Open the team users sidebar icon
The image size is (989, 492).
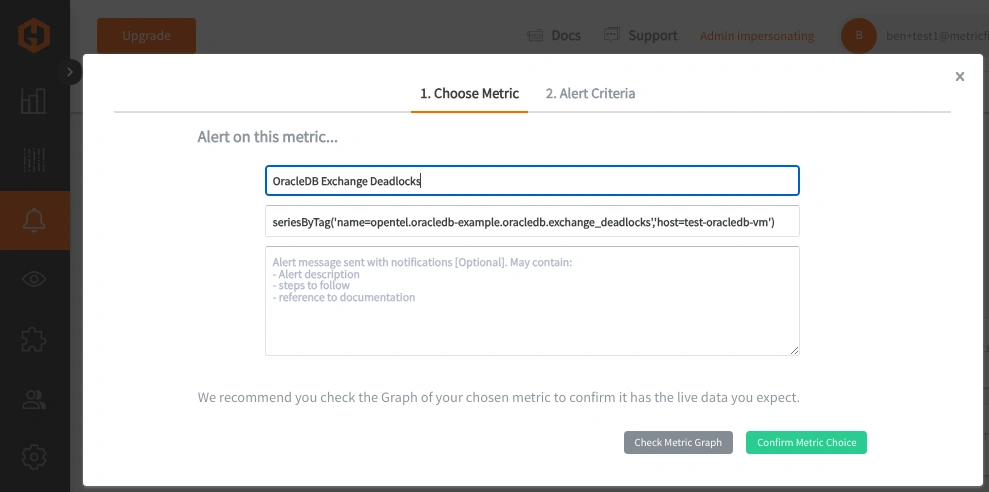tap(34, 400)
